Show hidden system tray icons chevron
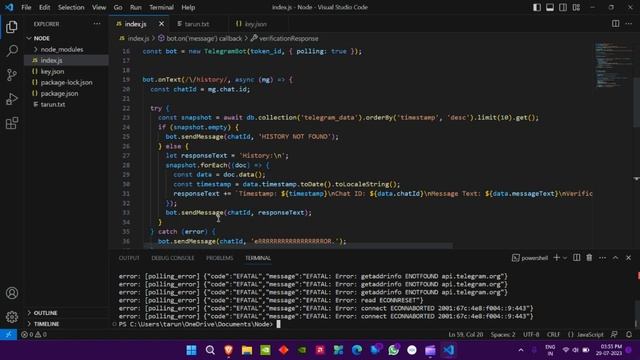The width and height of the screenshot is (640, 360). pos(521,350)
